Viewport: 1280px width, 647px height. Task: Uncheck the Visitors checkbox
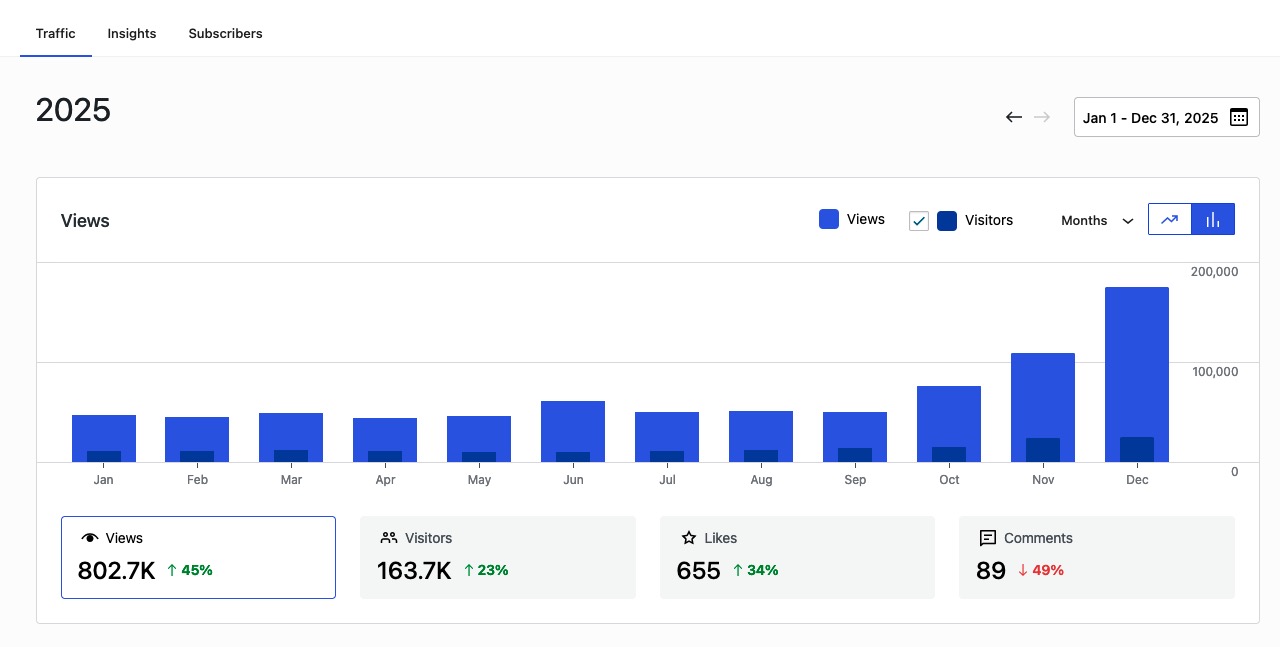point(919,221)
